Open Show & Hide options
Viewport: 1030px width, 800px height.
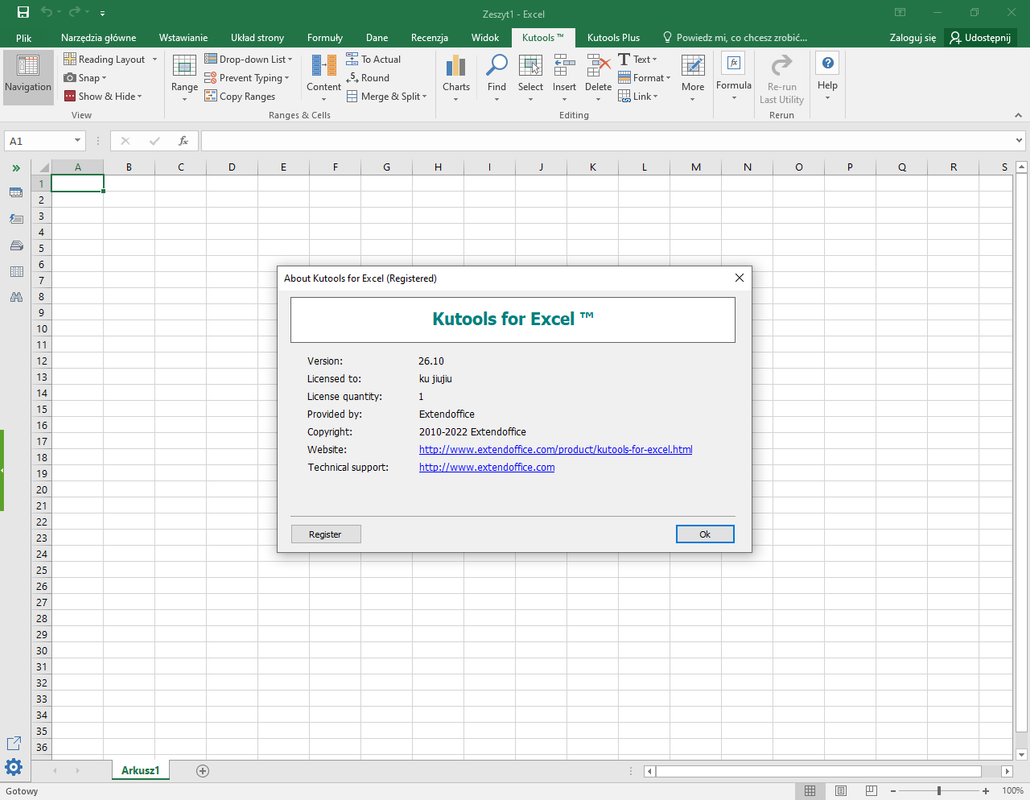102,96
